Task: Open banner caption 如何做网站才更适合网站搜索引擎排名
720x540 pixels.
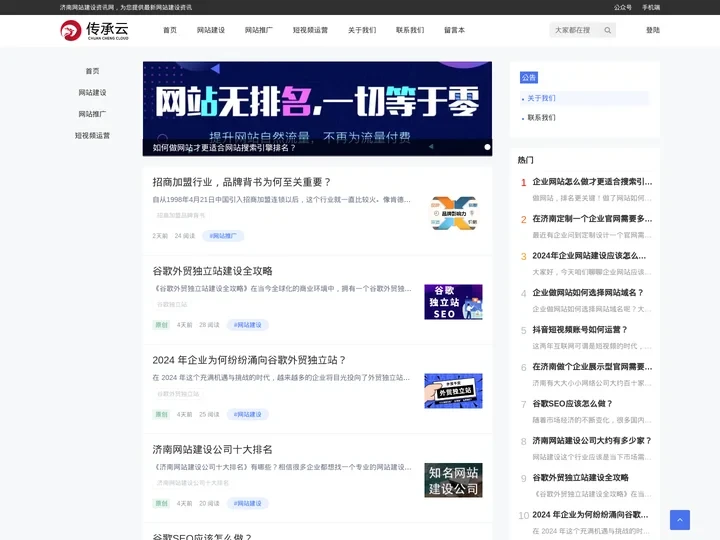Action: coord(224,148)
